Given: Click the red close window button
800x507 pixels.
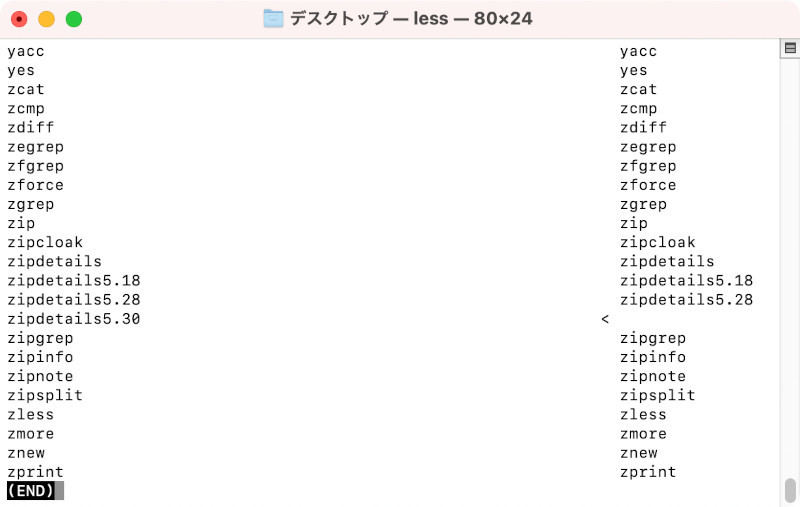Looking at the screenshot, I should point(19,19).
